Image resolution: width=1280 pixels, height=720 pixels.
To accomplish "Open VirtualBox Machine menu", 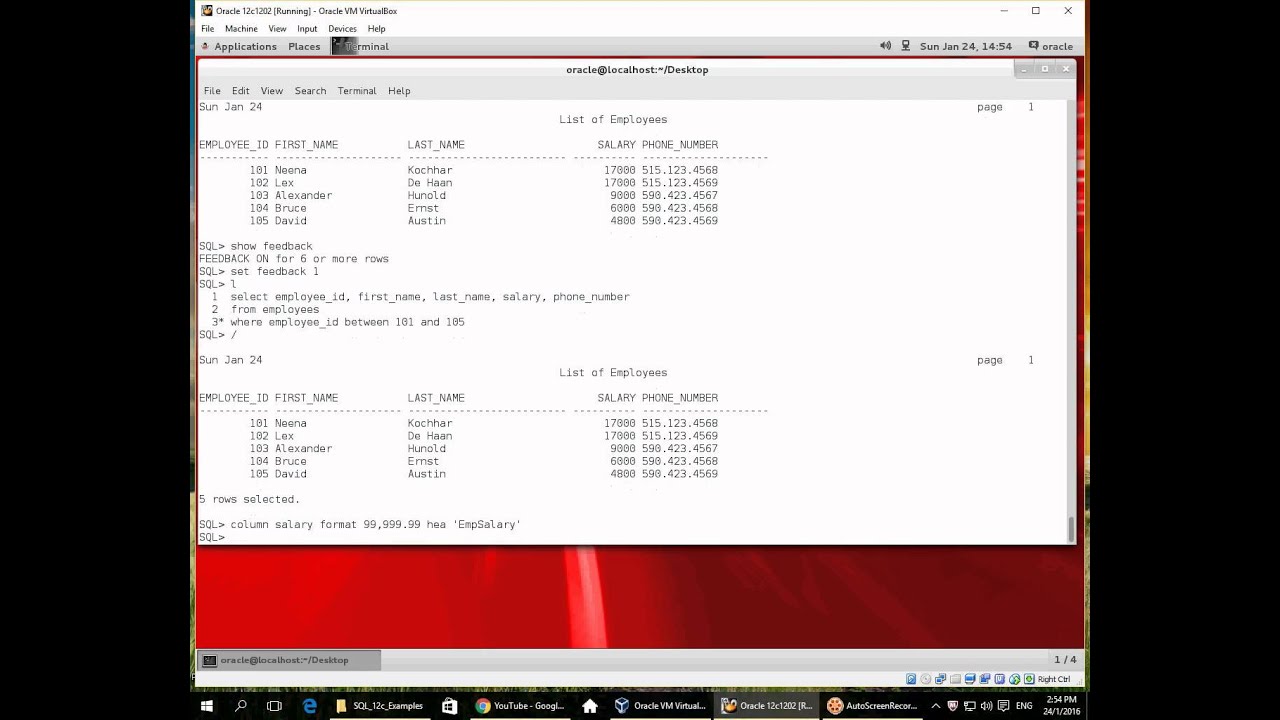I will 241,29.
